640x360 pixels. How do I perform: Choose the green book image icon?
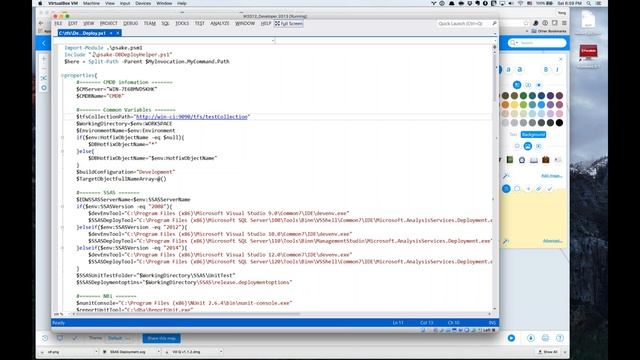click(510, 160)
